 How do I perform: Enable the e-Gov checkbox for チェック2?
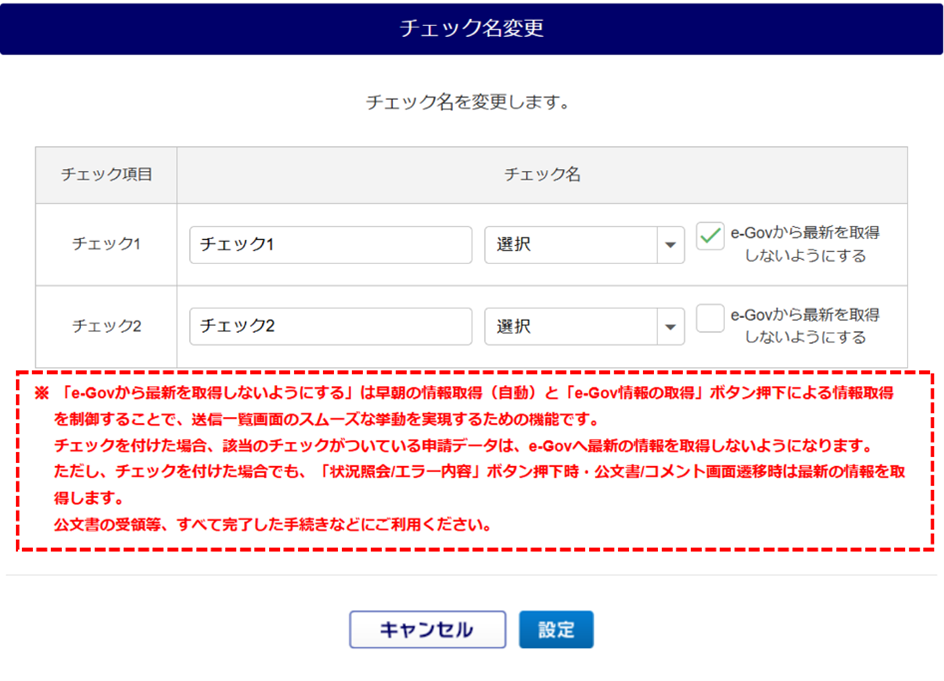(x=710, y=318)
